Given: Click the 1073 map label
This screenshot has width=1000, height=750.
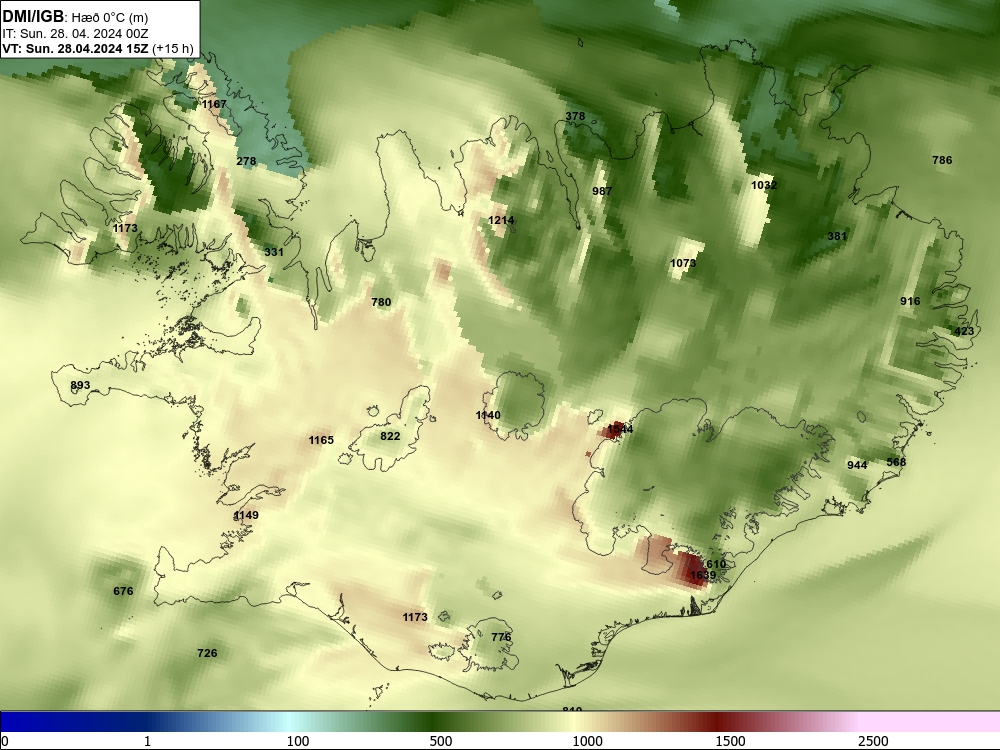Looking at the screenshot, I should 683,263.
